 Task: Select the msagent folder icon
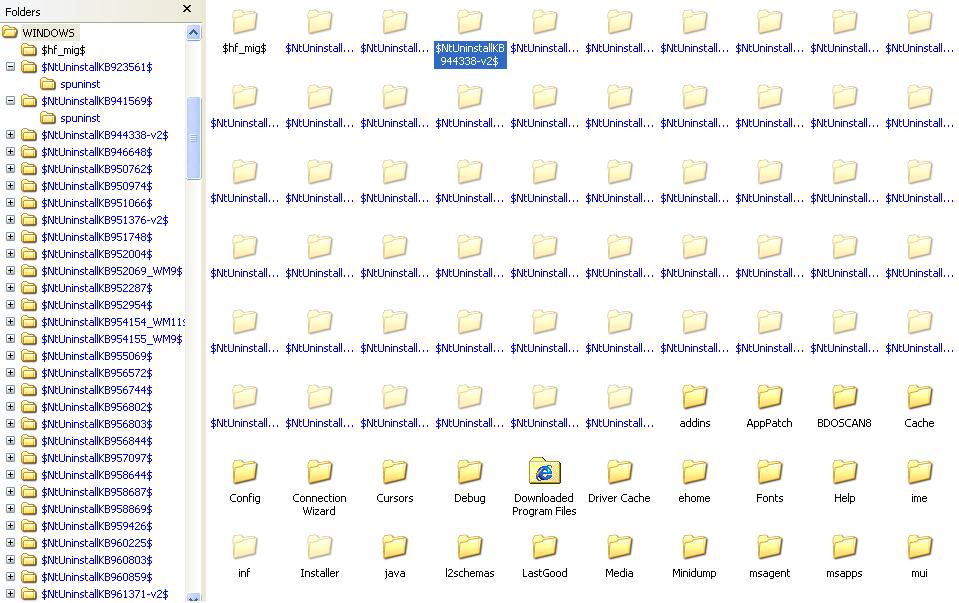769,547
